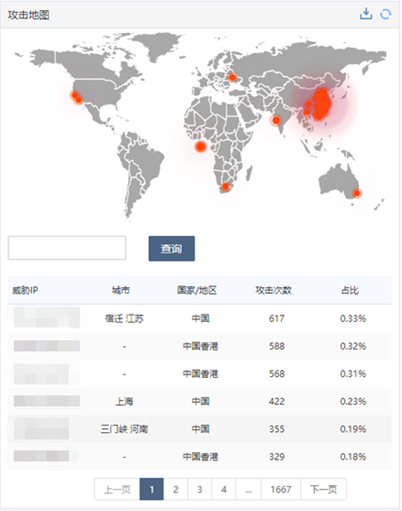This screenshot has width=402, height=511.
Task: Click the attack marker in Eastern Europe
Action: pyautogui.click(x=232, y=77)
